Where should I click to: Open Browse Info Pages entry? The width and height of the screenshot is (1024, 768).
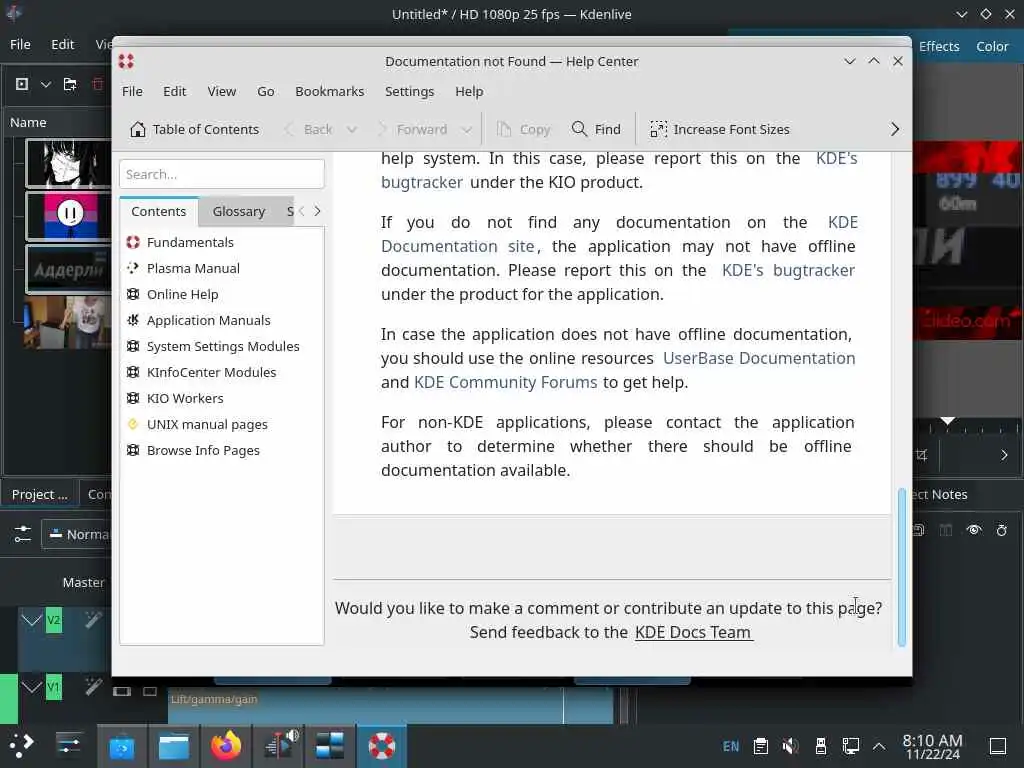click(203, 451)
